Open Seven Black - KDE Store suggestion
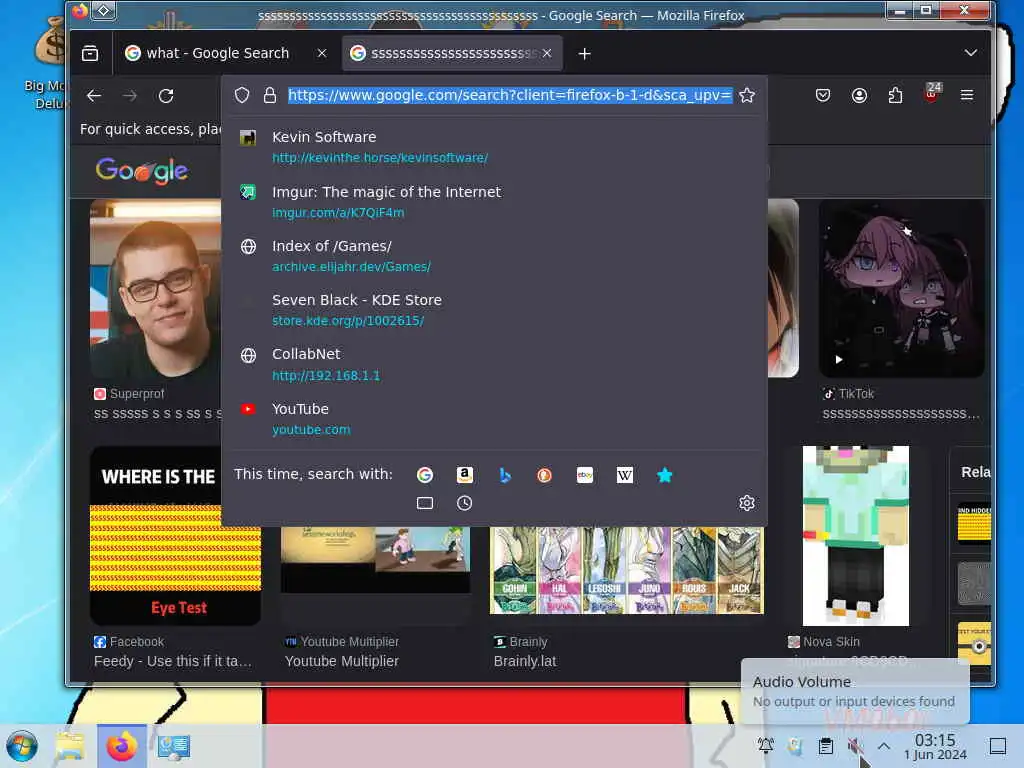 pos(494,310)
